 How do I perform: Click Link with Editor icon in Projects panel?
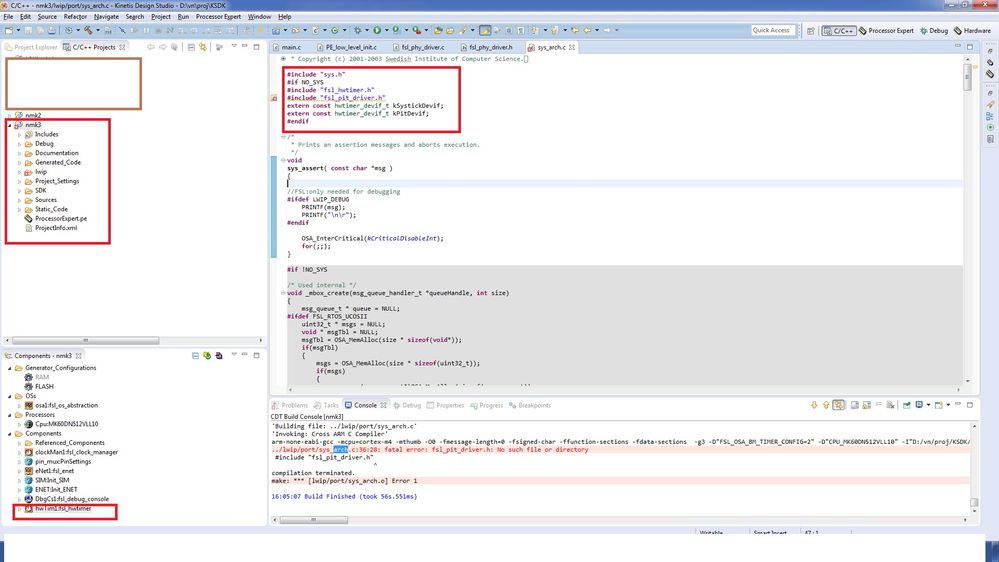[x=203, y=47]
